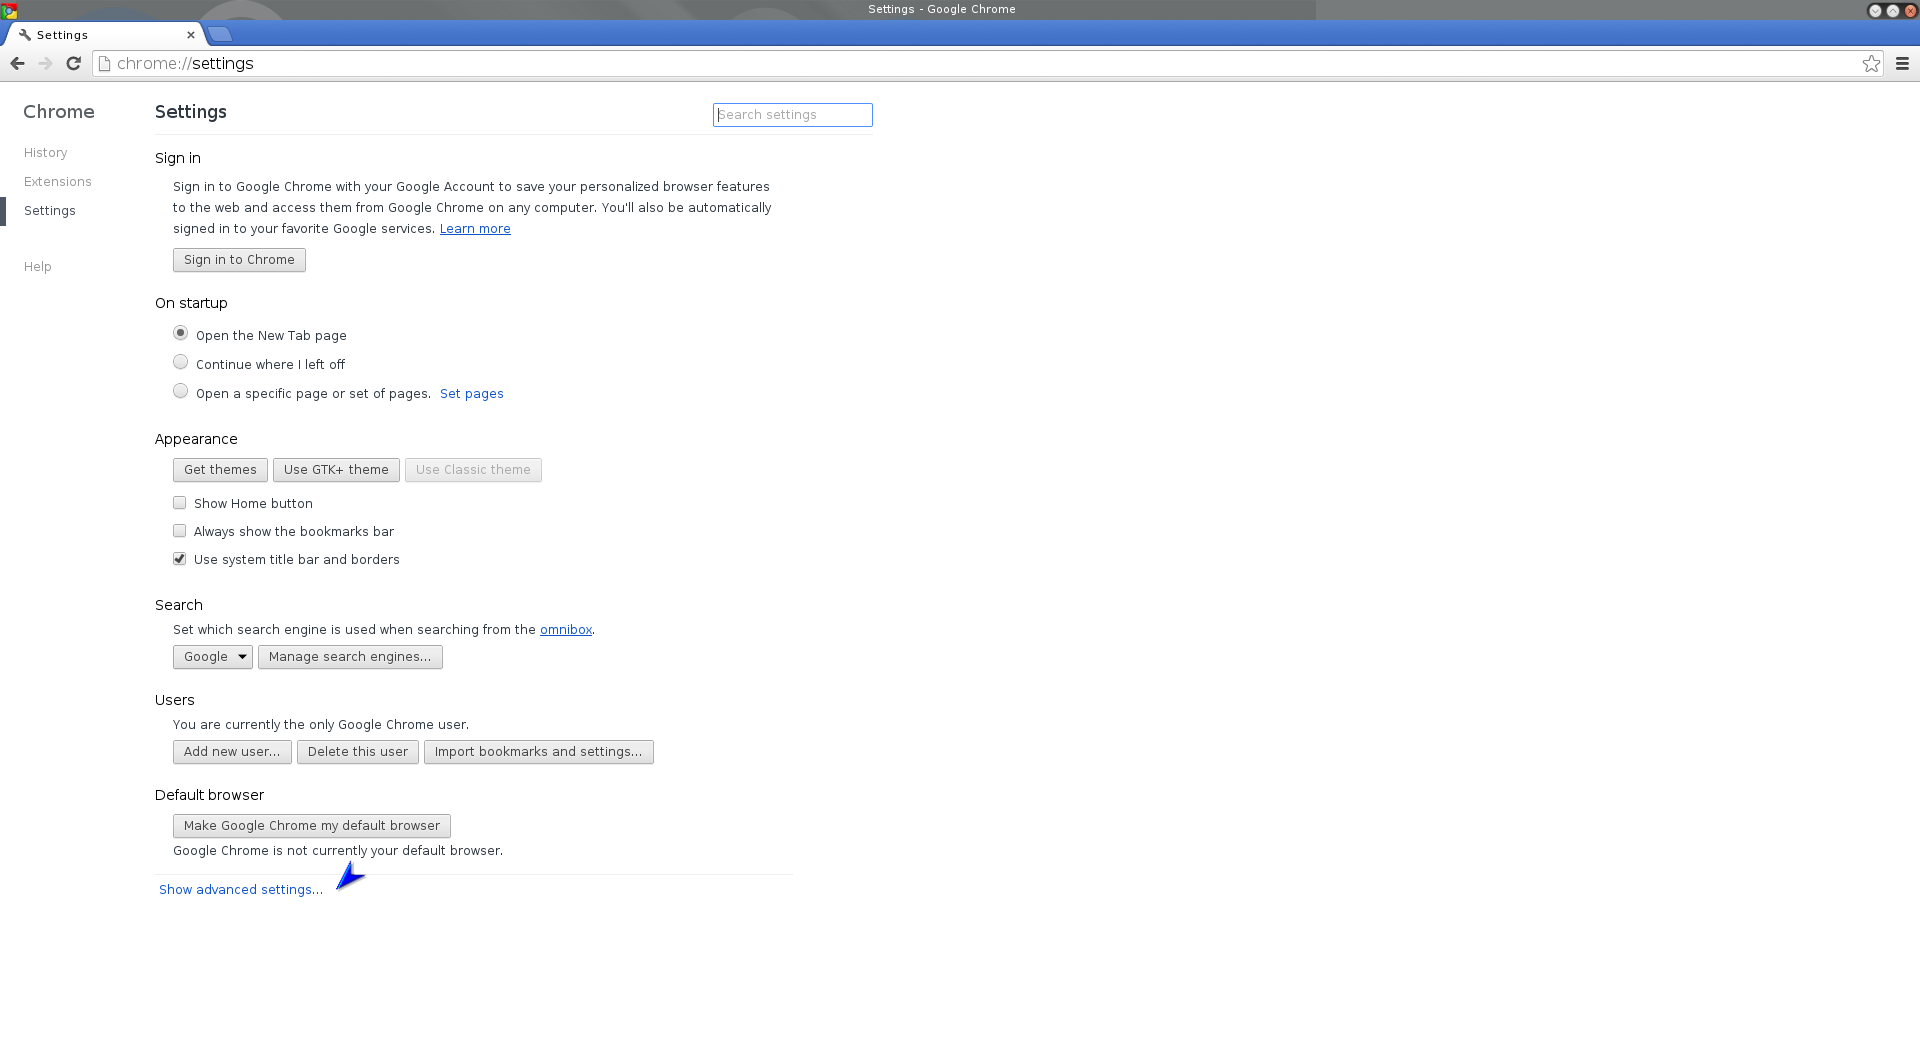Image resolution: width=1920 pixels, height=1045 pixels.
Task: Enable Show Home button checkbox
Action: [x=179, y=503]
